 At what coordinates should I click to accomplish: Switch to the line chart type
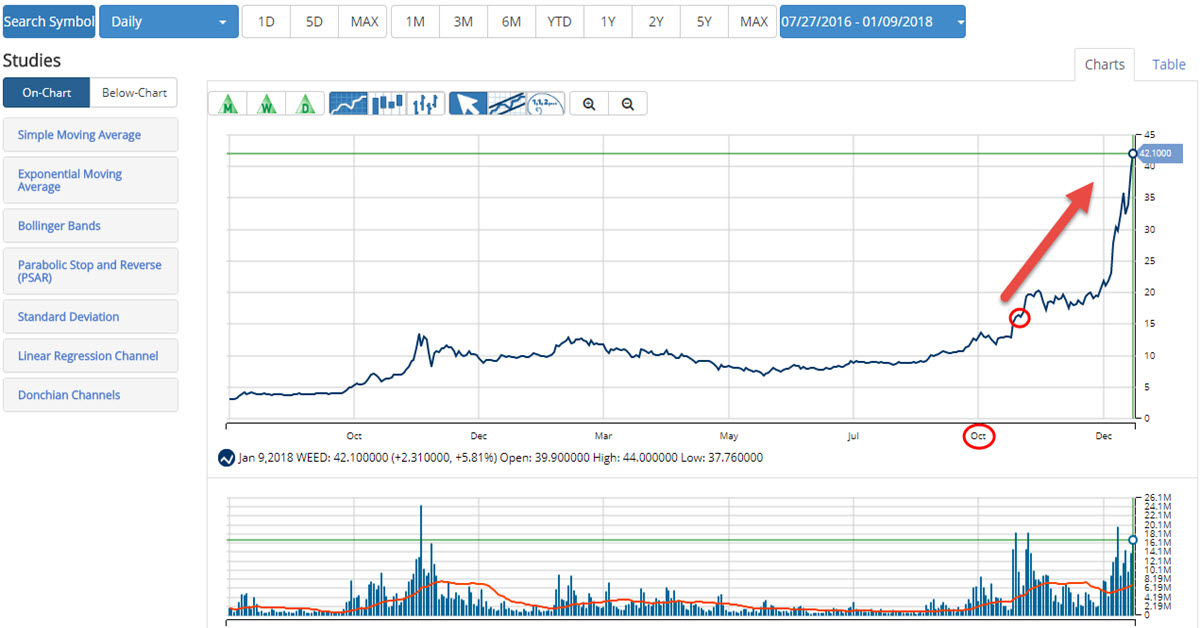tap(349, 103)
